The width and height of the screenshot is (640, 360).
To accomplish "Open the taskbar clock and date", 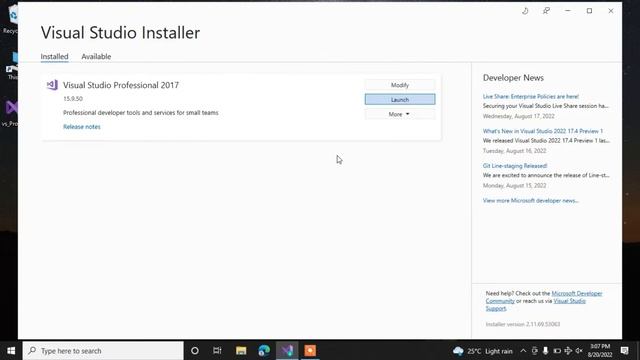I will [600, 351].
